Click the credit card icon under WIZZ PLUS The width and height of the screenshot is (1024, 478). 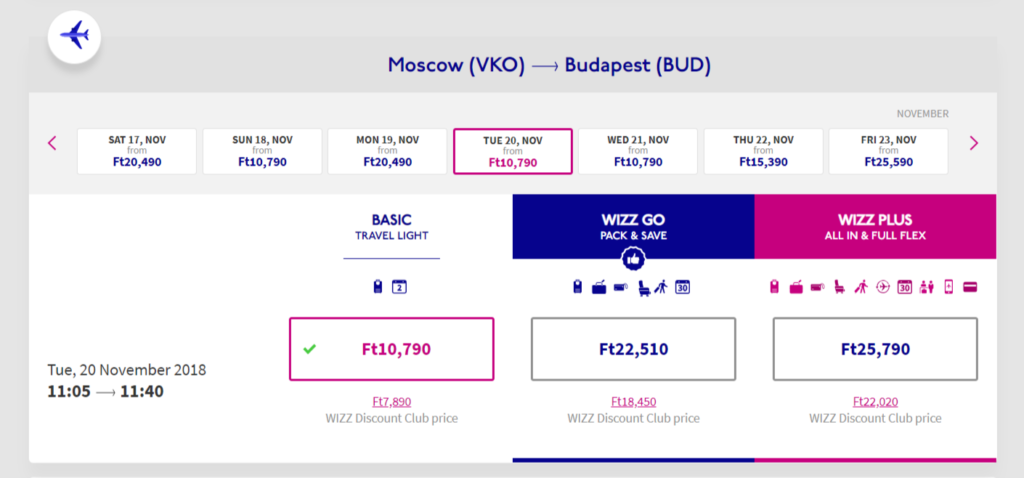coord(970,287)
